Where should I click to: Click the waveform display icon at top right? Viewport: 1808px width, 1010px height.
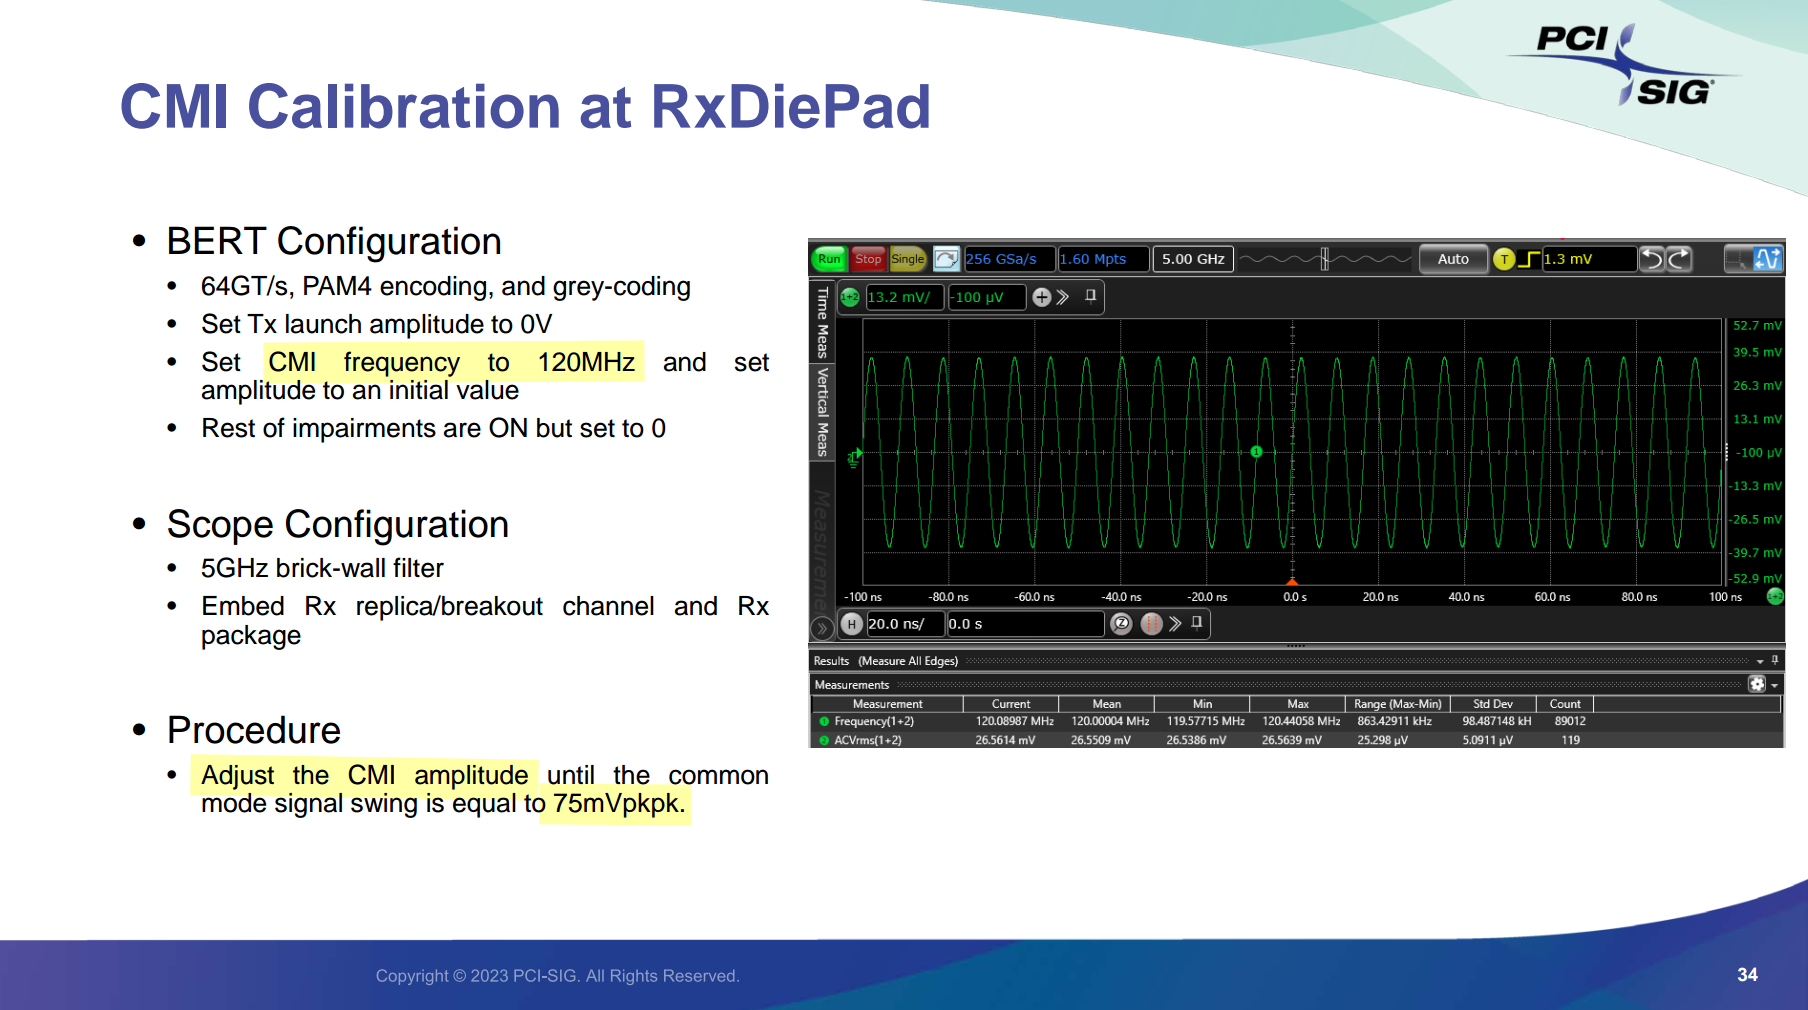pyautogui.click(x=1767, y=260)
